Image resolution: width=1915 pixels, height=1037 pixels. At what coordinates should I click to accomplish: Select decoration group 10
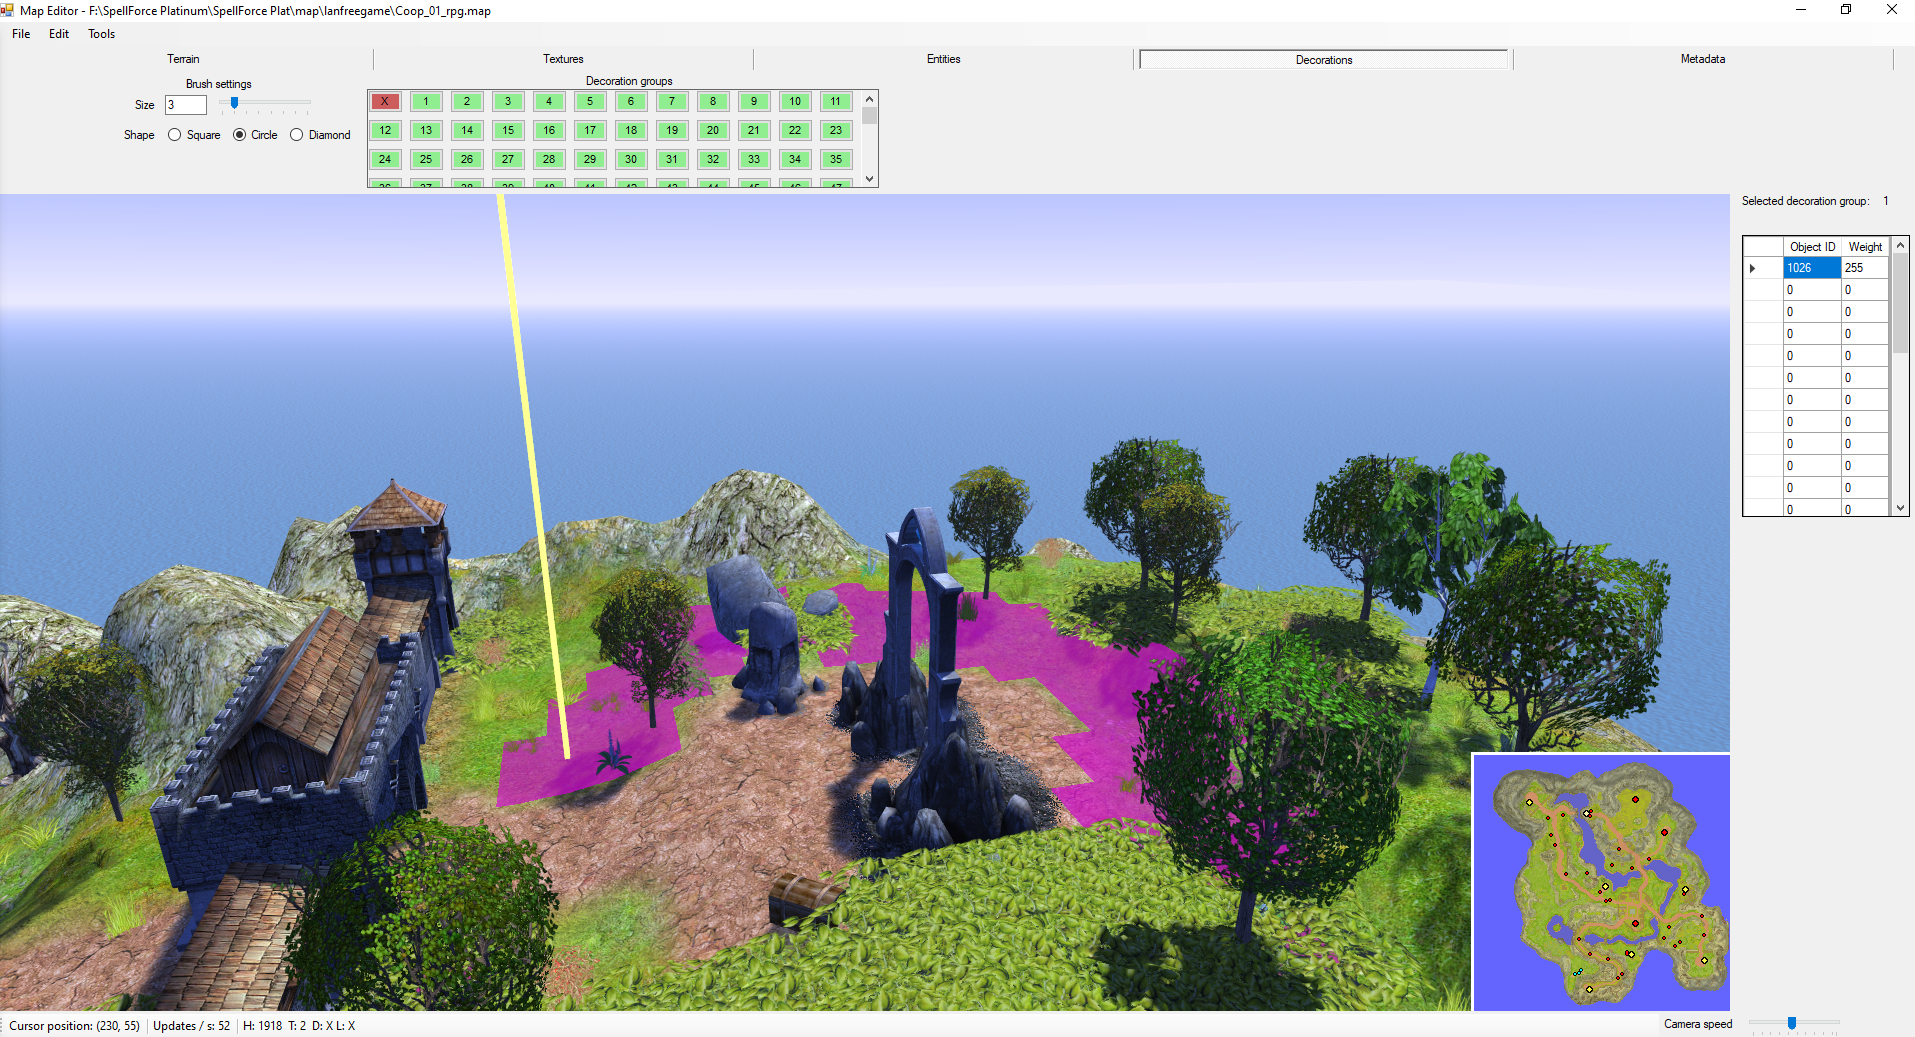coord(795,101)
